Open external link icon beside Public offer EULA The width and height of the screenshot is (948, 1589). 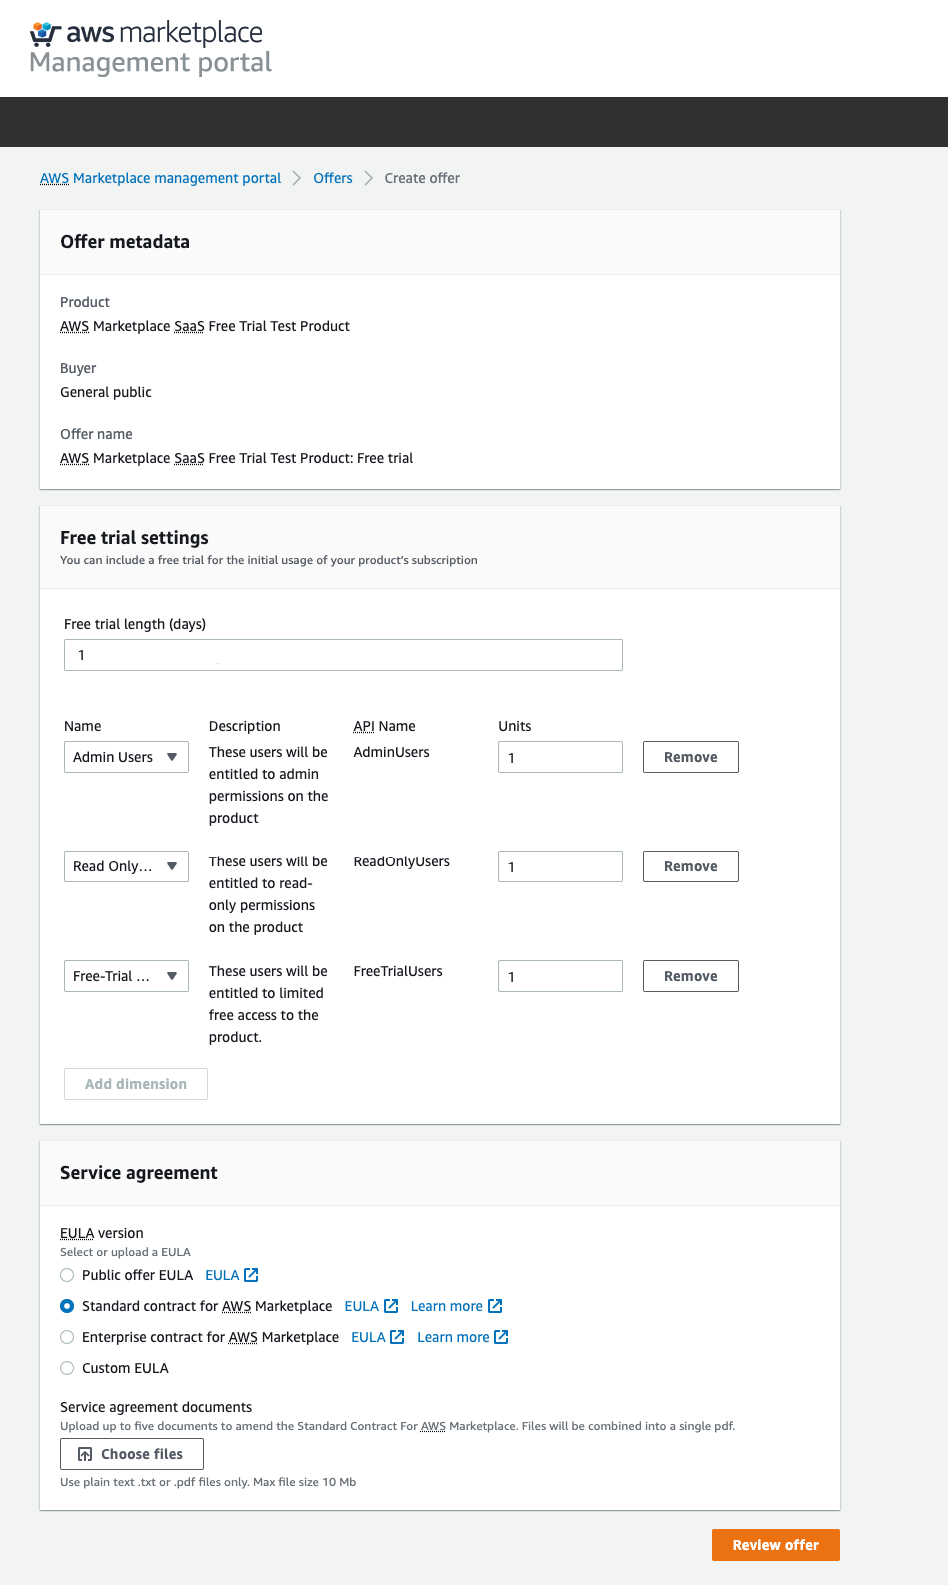coord(251,1275)
